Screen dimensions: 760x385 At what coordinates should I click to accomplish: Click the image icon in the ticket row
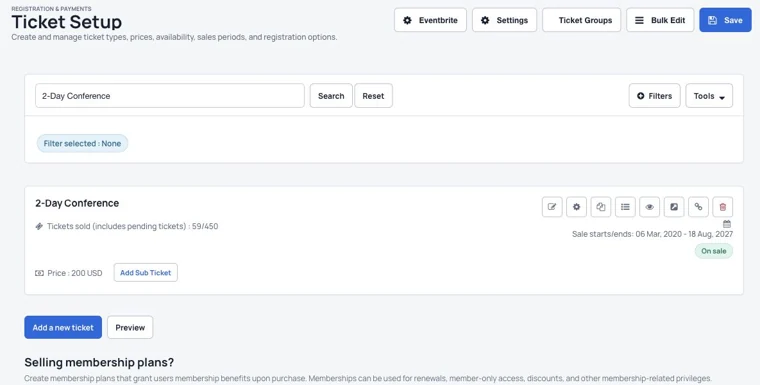[674, 207]
